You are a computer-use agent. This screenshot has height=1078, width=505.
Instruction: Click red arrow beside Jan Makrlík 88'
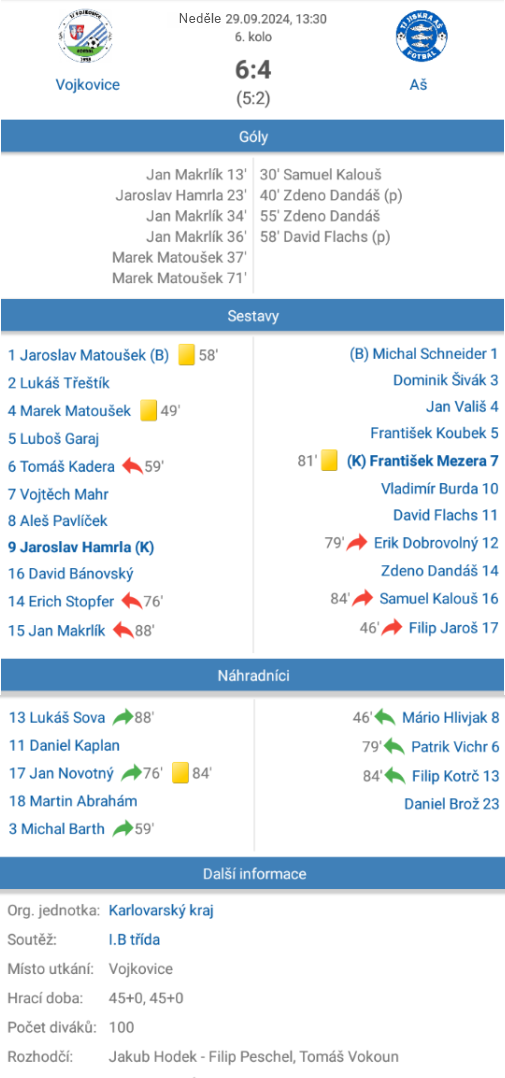pos(123,630)
